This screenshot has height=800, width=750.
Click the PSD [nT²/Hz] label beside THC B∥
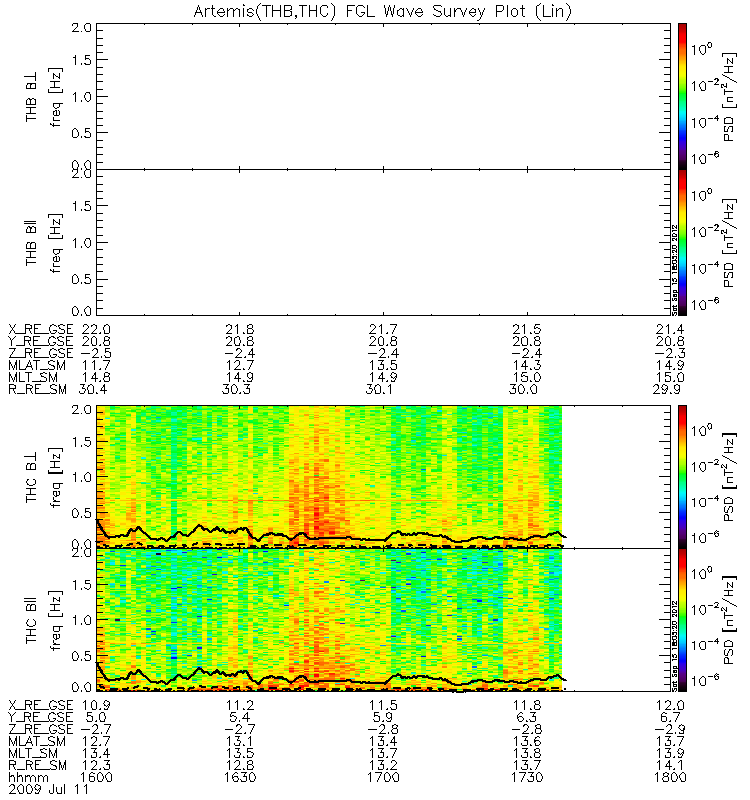point(730,620)
